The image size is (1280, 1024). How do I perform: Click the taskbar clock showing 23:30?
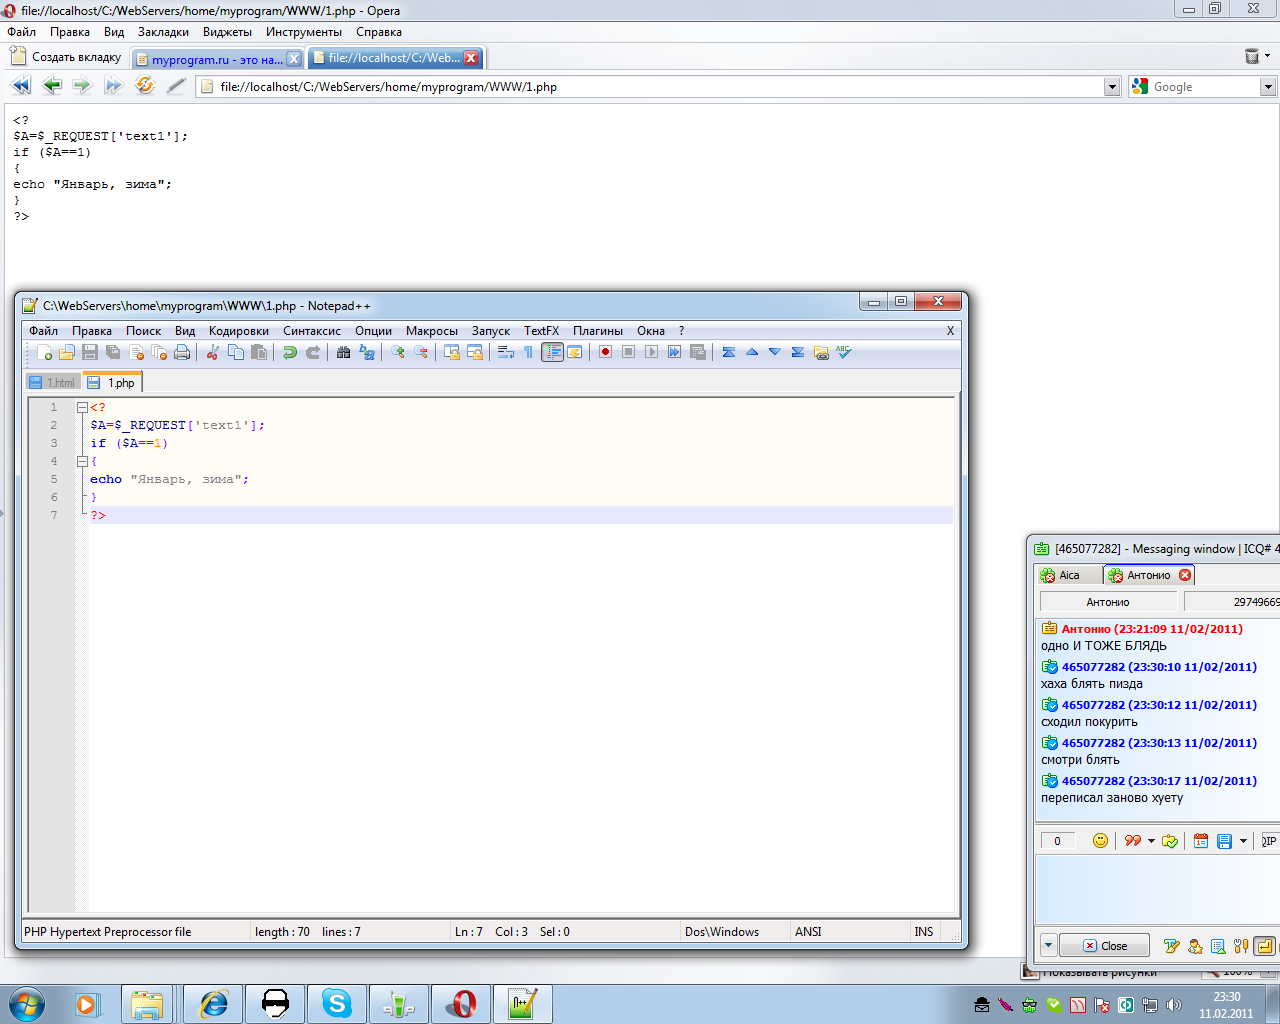pos(1226,1005)
